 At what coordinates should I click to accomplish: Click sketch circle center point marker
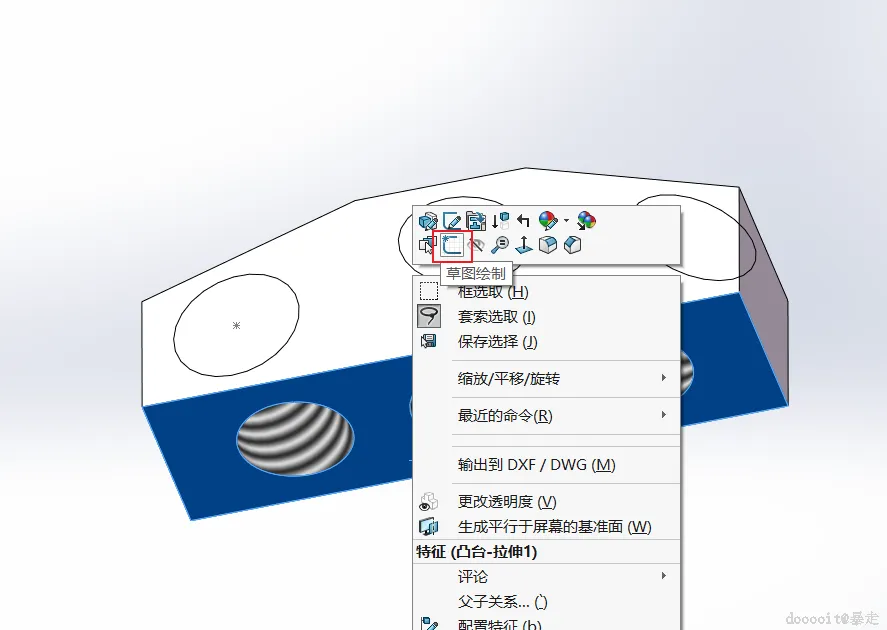tap(236, 325)
